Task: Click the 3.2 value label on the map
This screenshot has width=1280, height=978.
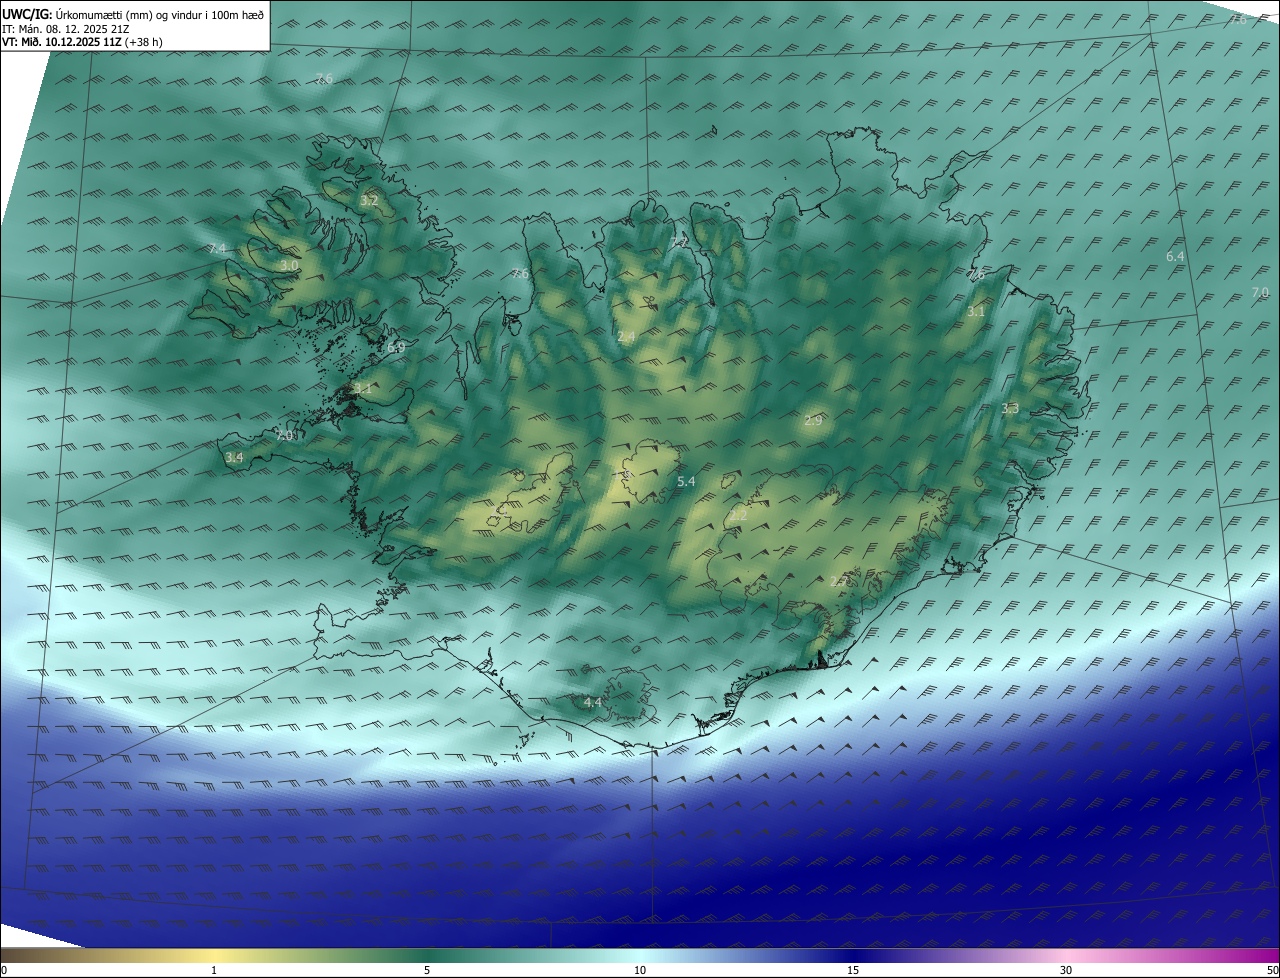Action: point(369,201)
